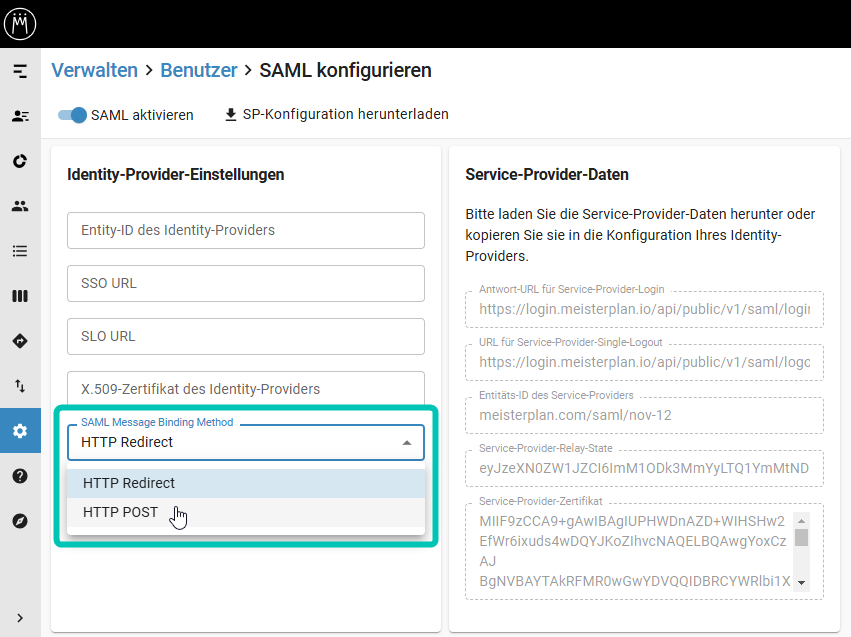Click the certificate scrollbar down arrow
This screenshot has width=851, height=637.
(802, 583)
